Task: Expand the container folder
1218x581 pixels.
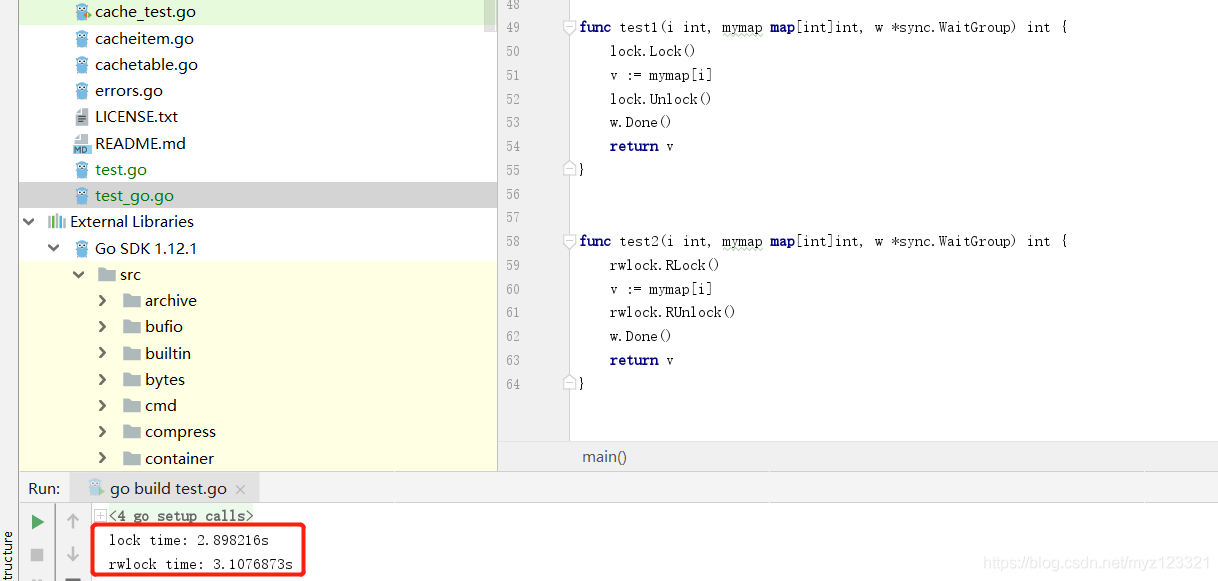Action: tap(103, 458)
